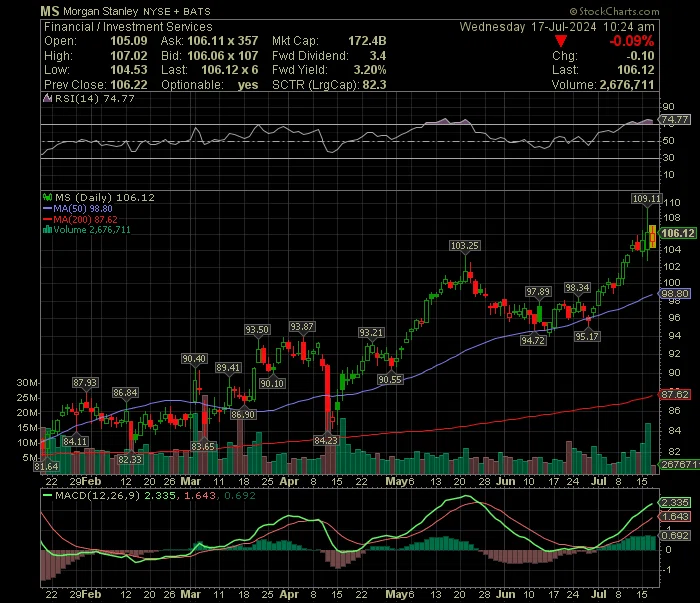Viewport: 700px width, 603px height.
Task: Click the 82.33 price label
Action: pos(130,460)
